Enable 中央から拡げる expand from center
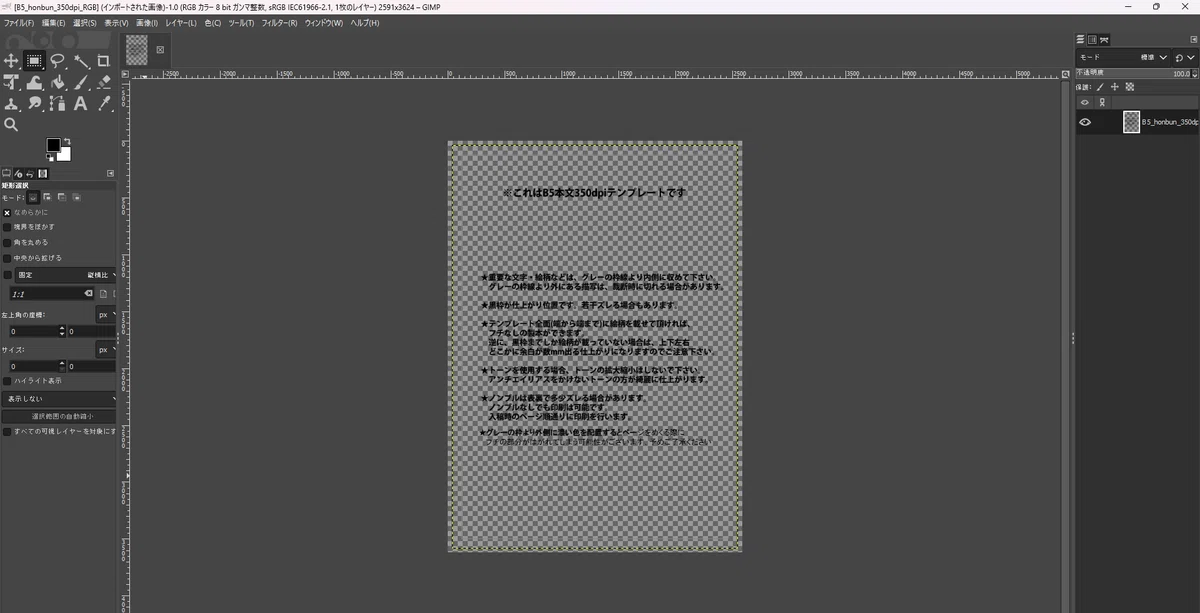 [x=7, y=258]
